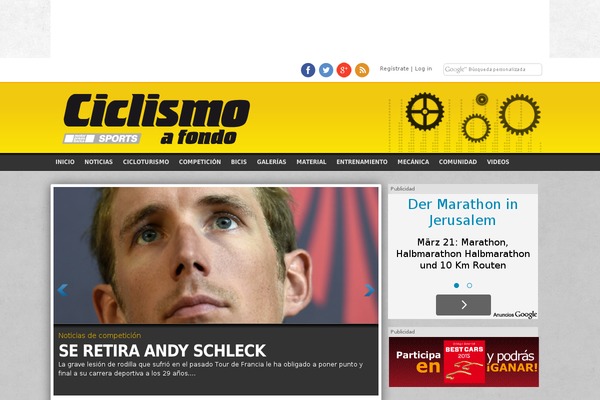The height and width of the screenshot is (400, 600).
Task: Click the Ciclismo a fondo logo
Action: coord(157,119)
